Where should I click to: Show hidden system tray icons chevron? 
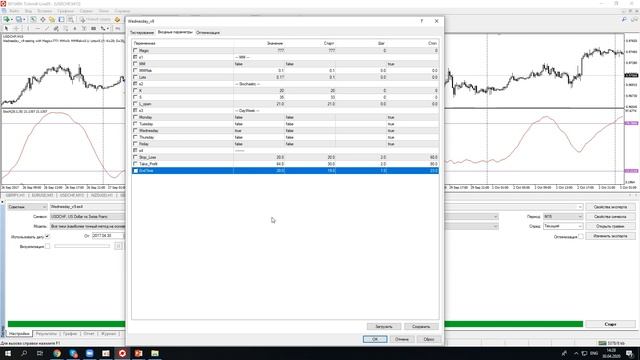576,353
